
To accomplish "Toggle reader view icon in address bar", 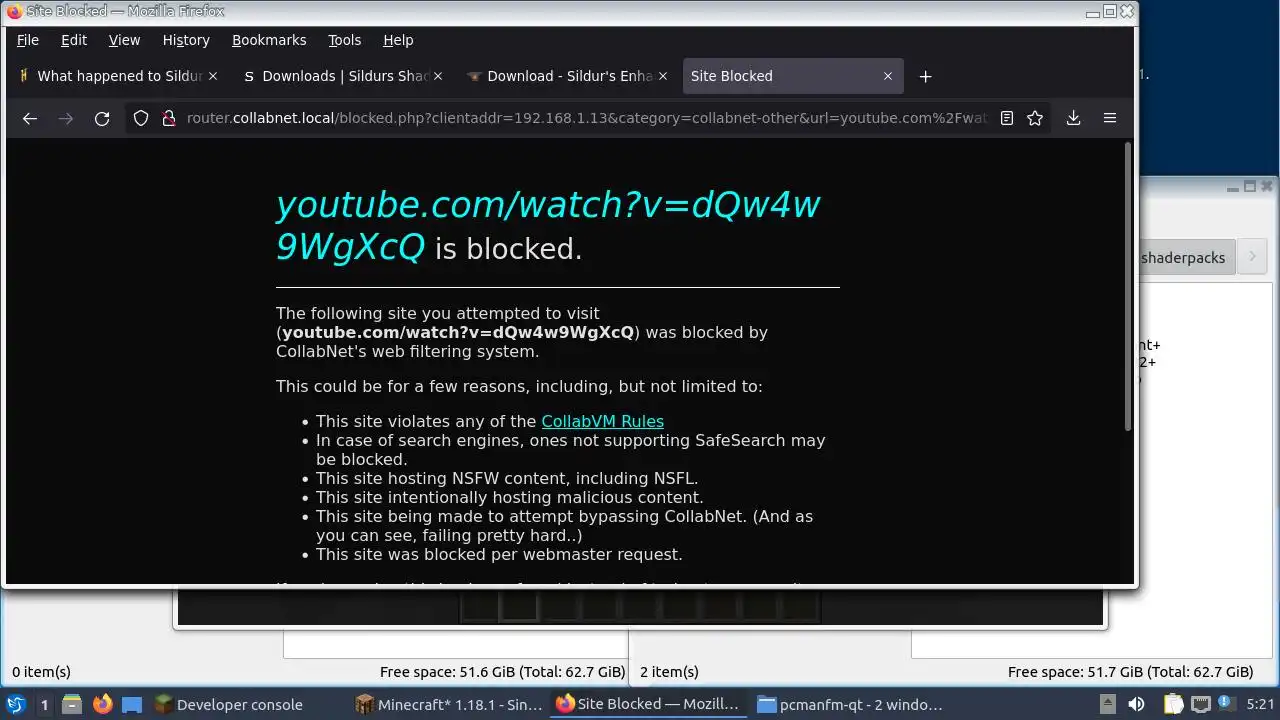I will pos(1007,118).
